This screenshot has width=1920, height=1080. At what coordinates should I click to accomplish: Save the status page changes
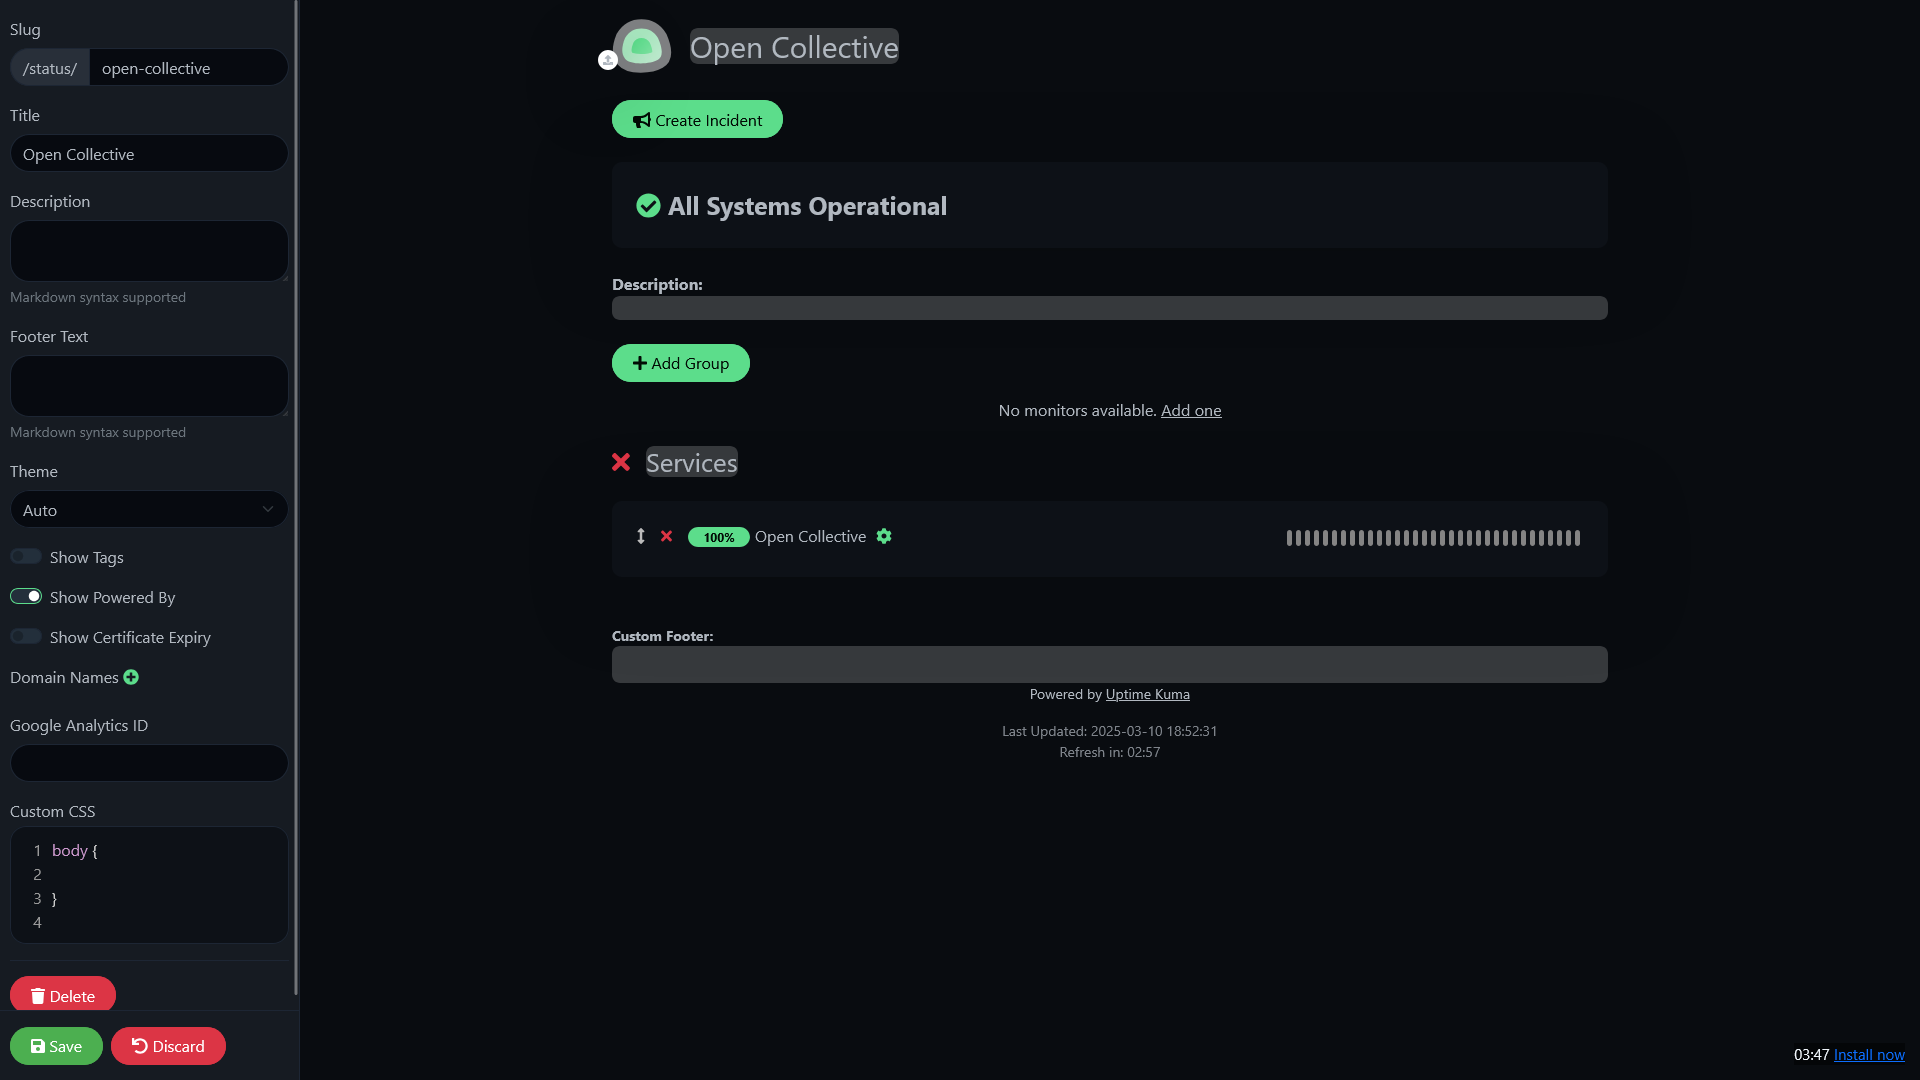pyautogui.click(x=56, y=1046)
